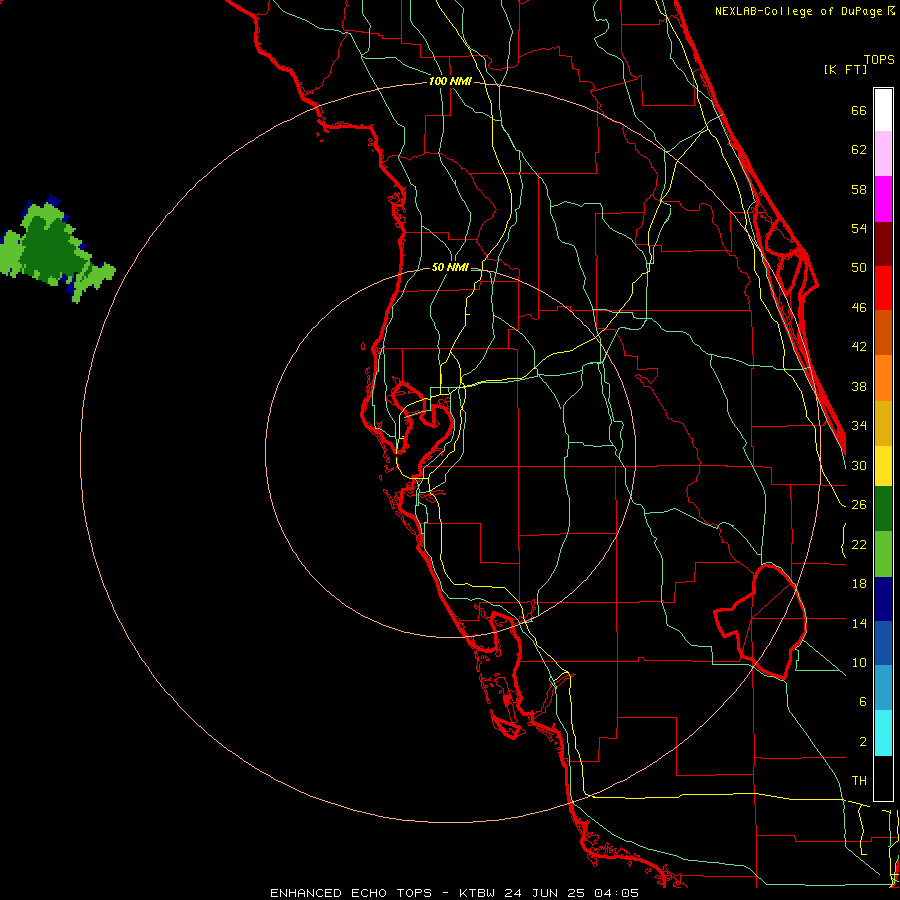The image size is (900, 900).
Task: Click the light pink 62 K FT legend swatch
Action: click(x=883, y=153)
